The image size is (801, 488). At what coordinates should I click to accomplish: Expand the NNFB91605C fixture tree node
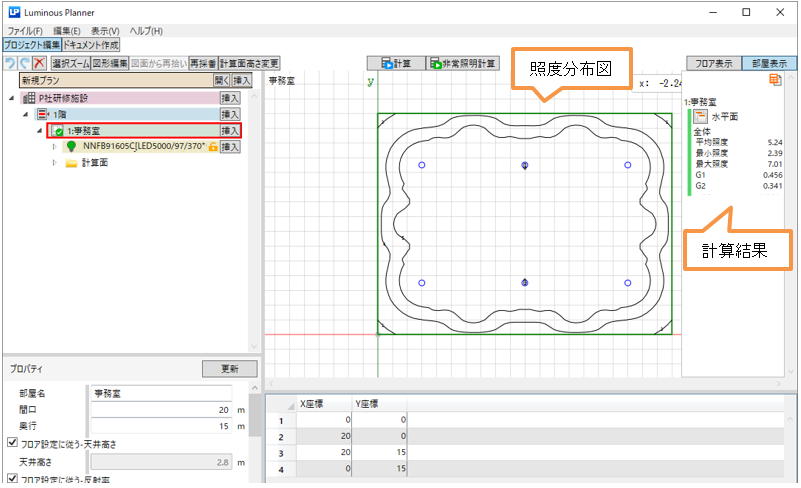[55, 147]
